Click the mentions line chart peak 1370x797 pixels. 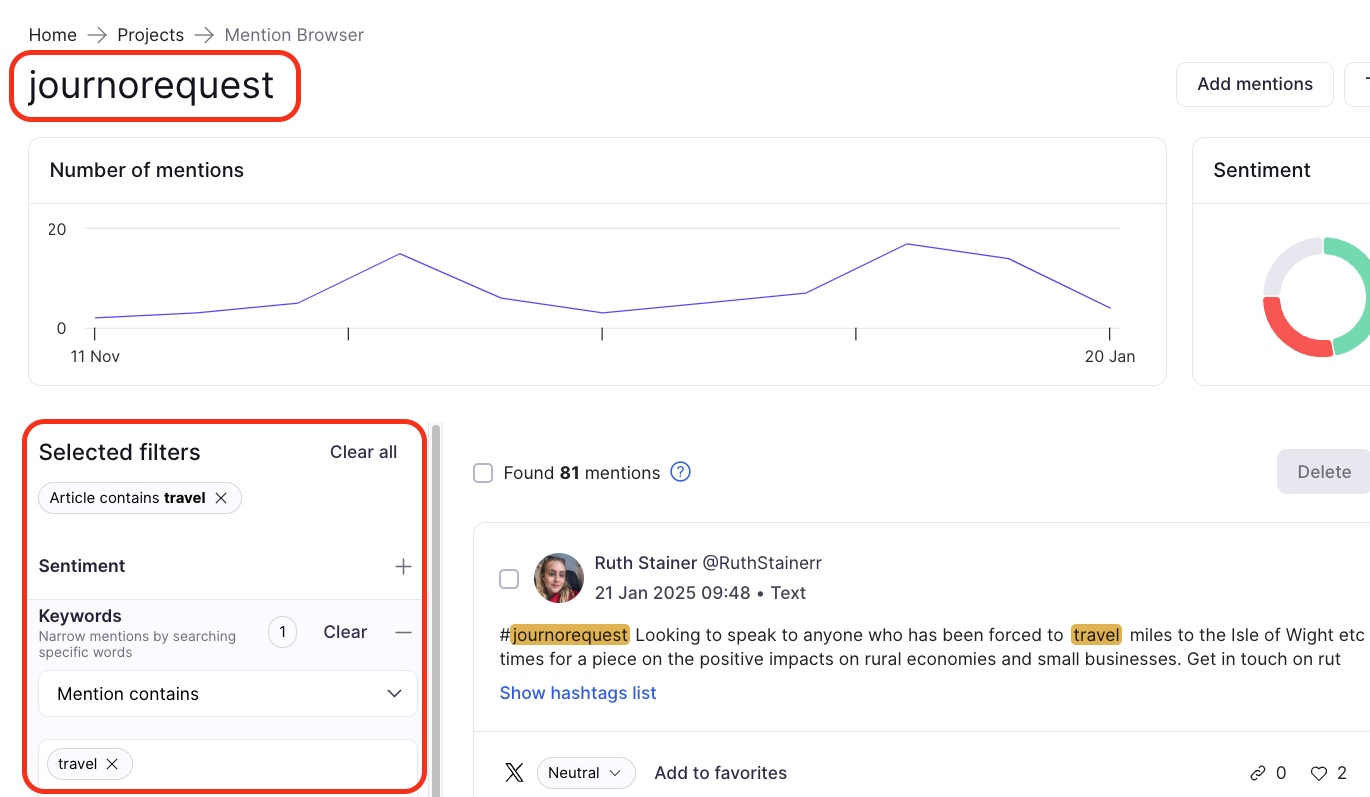click(907, 244)
